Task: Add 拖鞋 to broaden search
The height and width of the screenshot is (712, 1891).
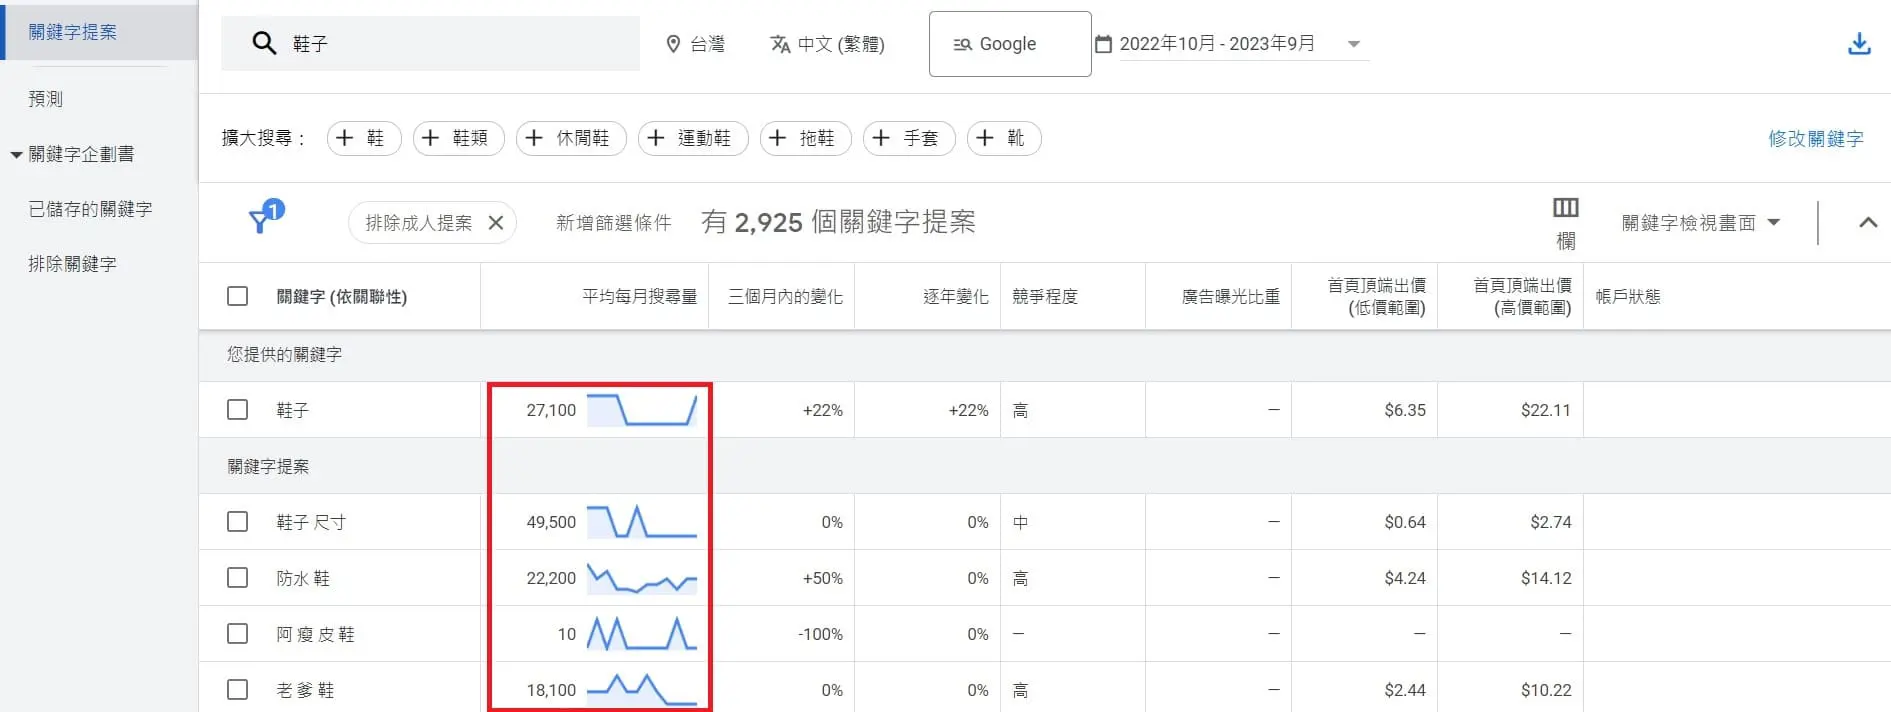Action: click(806, 138)
